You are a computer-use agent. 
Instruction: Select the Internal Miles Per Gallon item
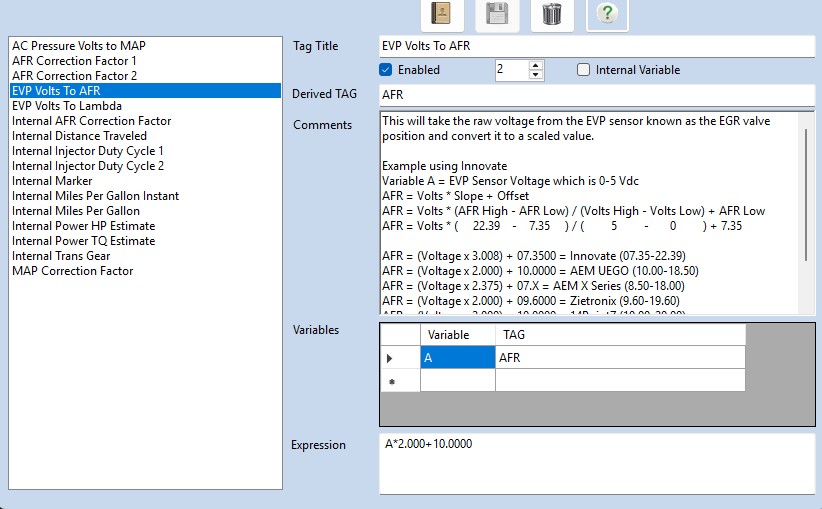(x=145, y=211)
